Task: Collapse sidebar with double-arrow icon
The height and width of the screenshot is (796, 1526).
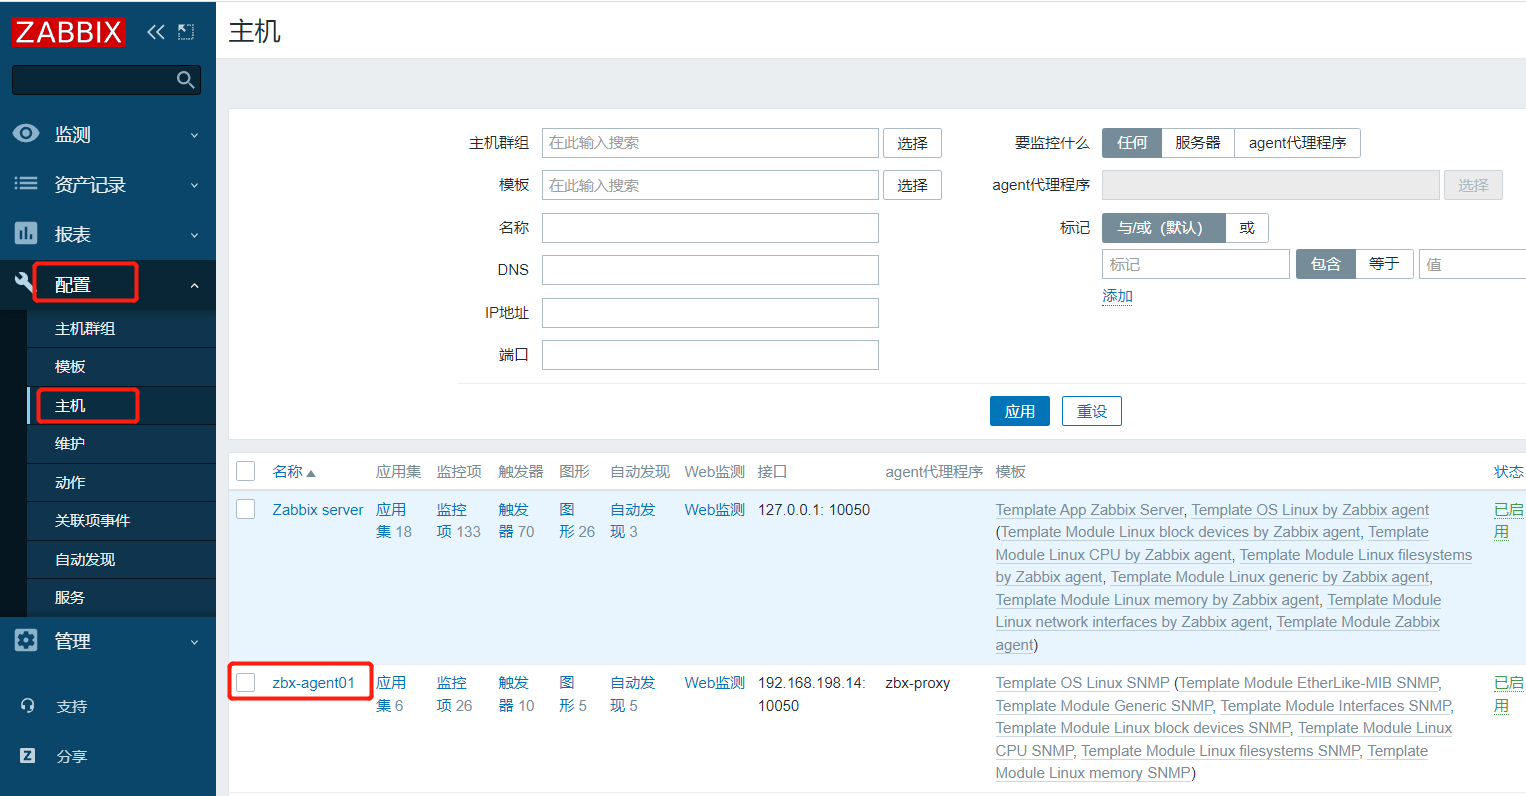Action: 155,32
